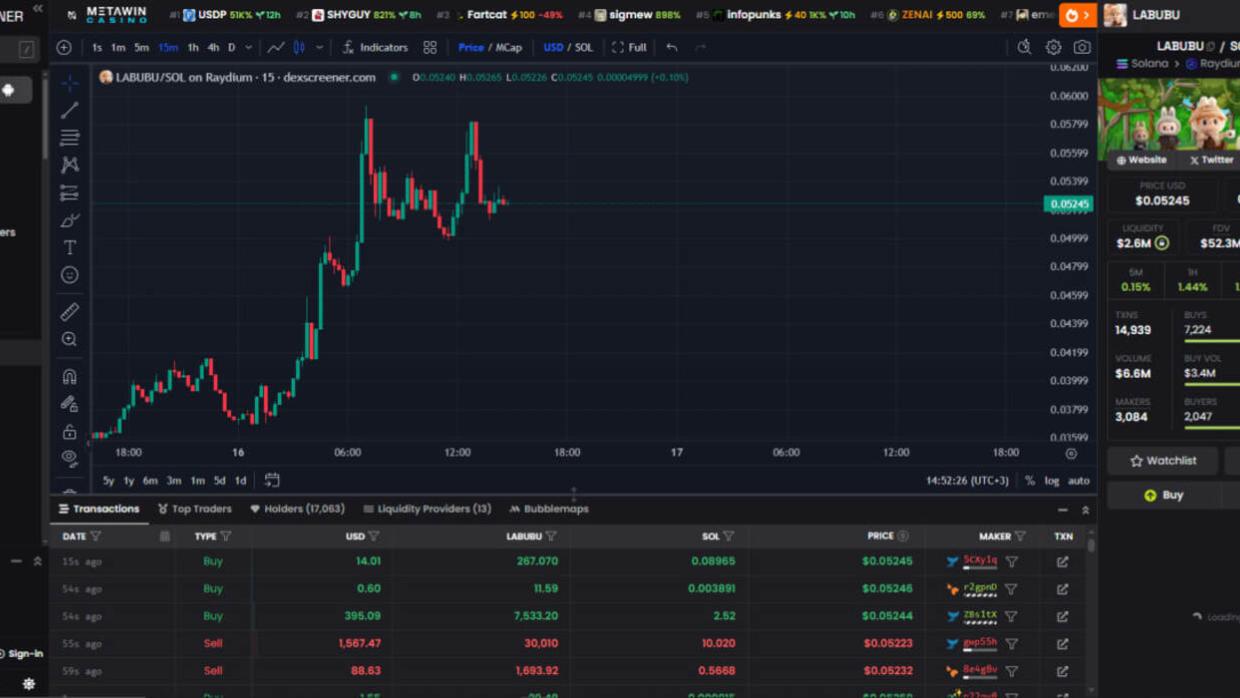Collapse the transactions panel with double chevron
Screen dimensions: 1240x698
click(1085, 510)
